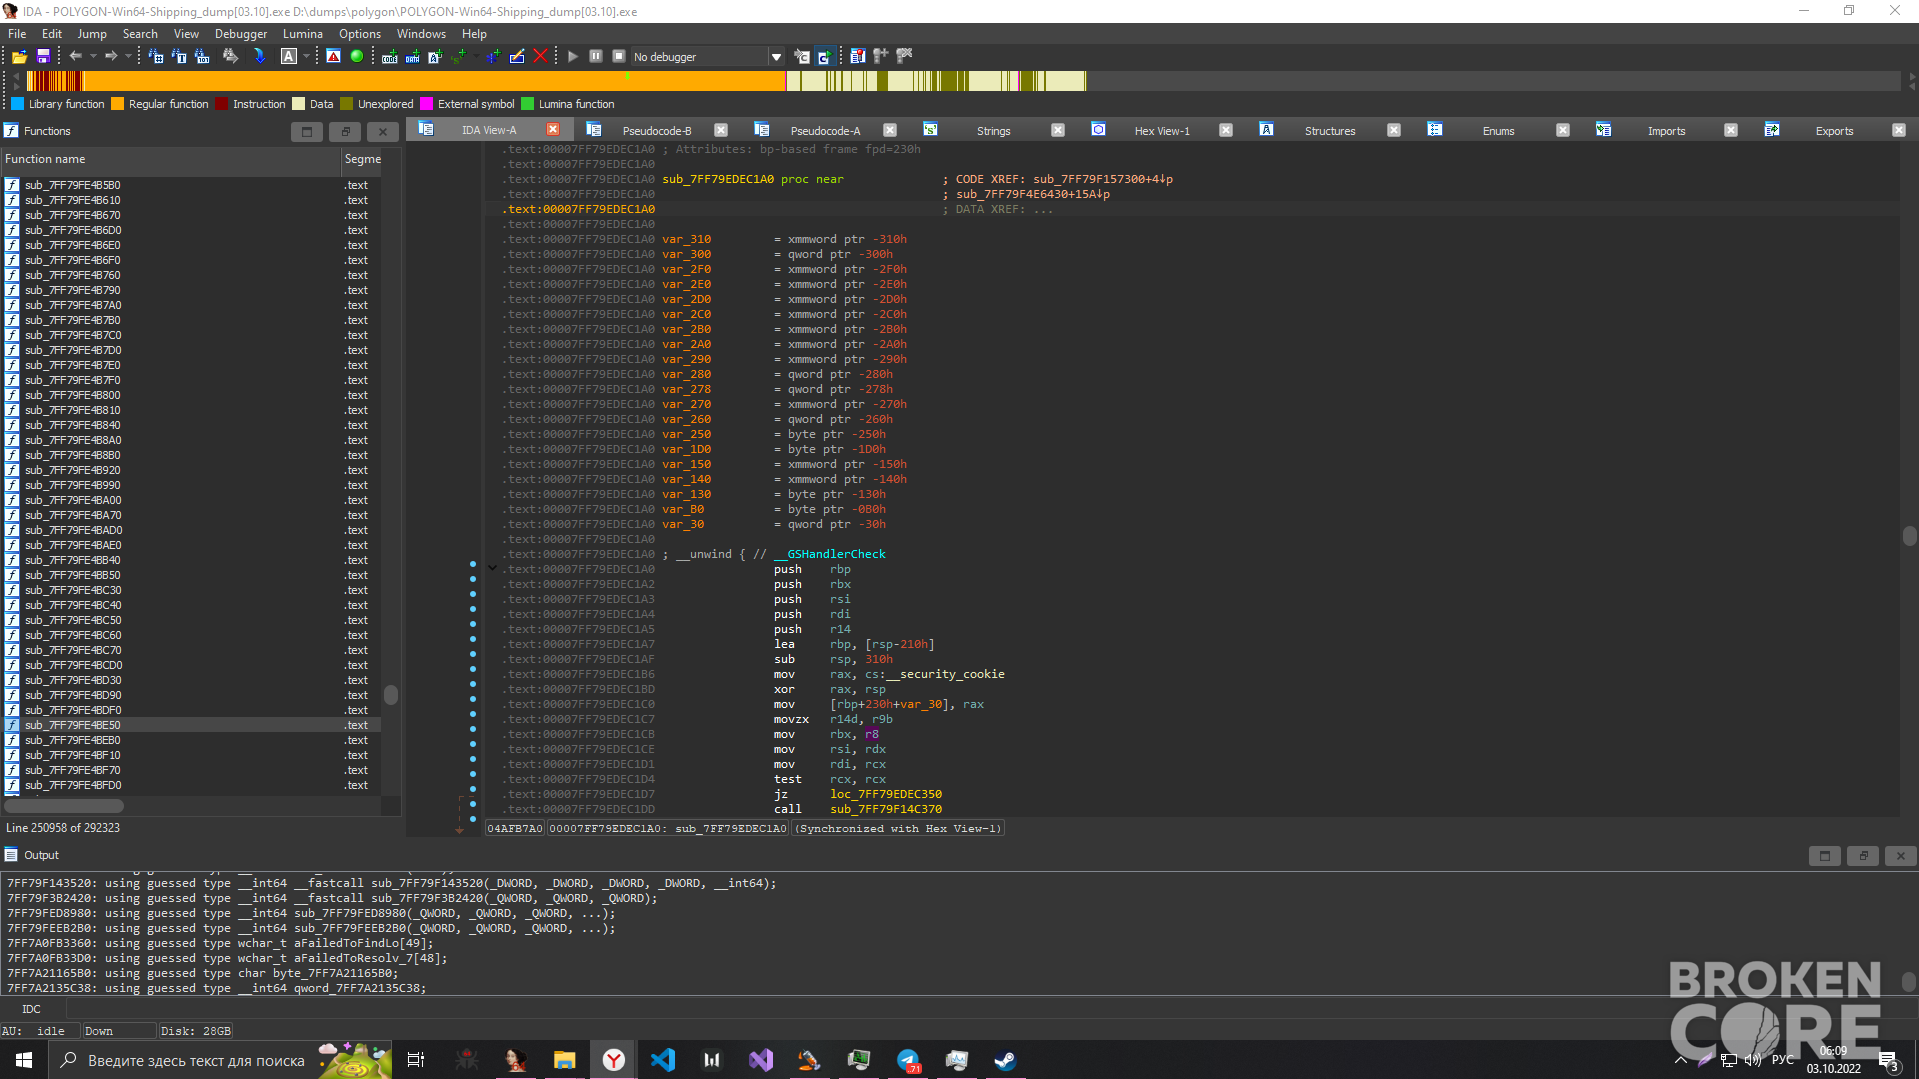Switch to the Imports tab
Screen dimensions: 1919x1079
pyautogui.click(x=1666, y=131)
